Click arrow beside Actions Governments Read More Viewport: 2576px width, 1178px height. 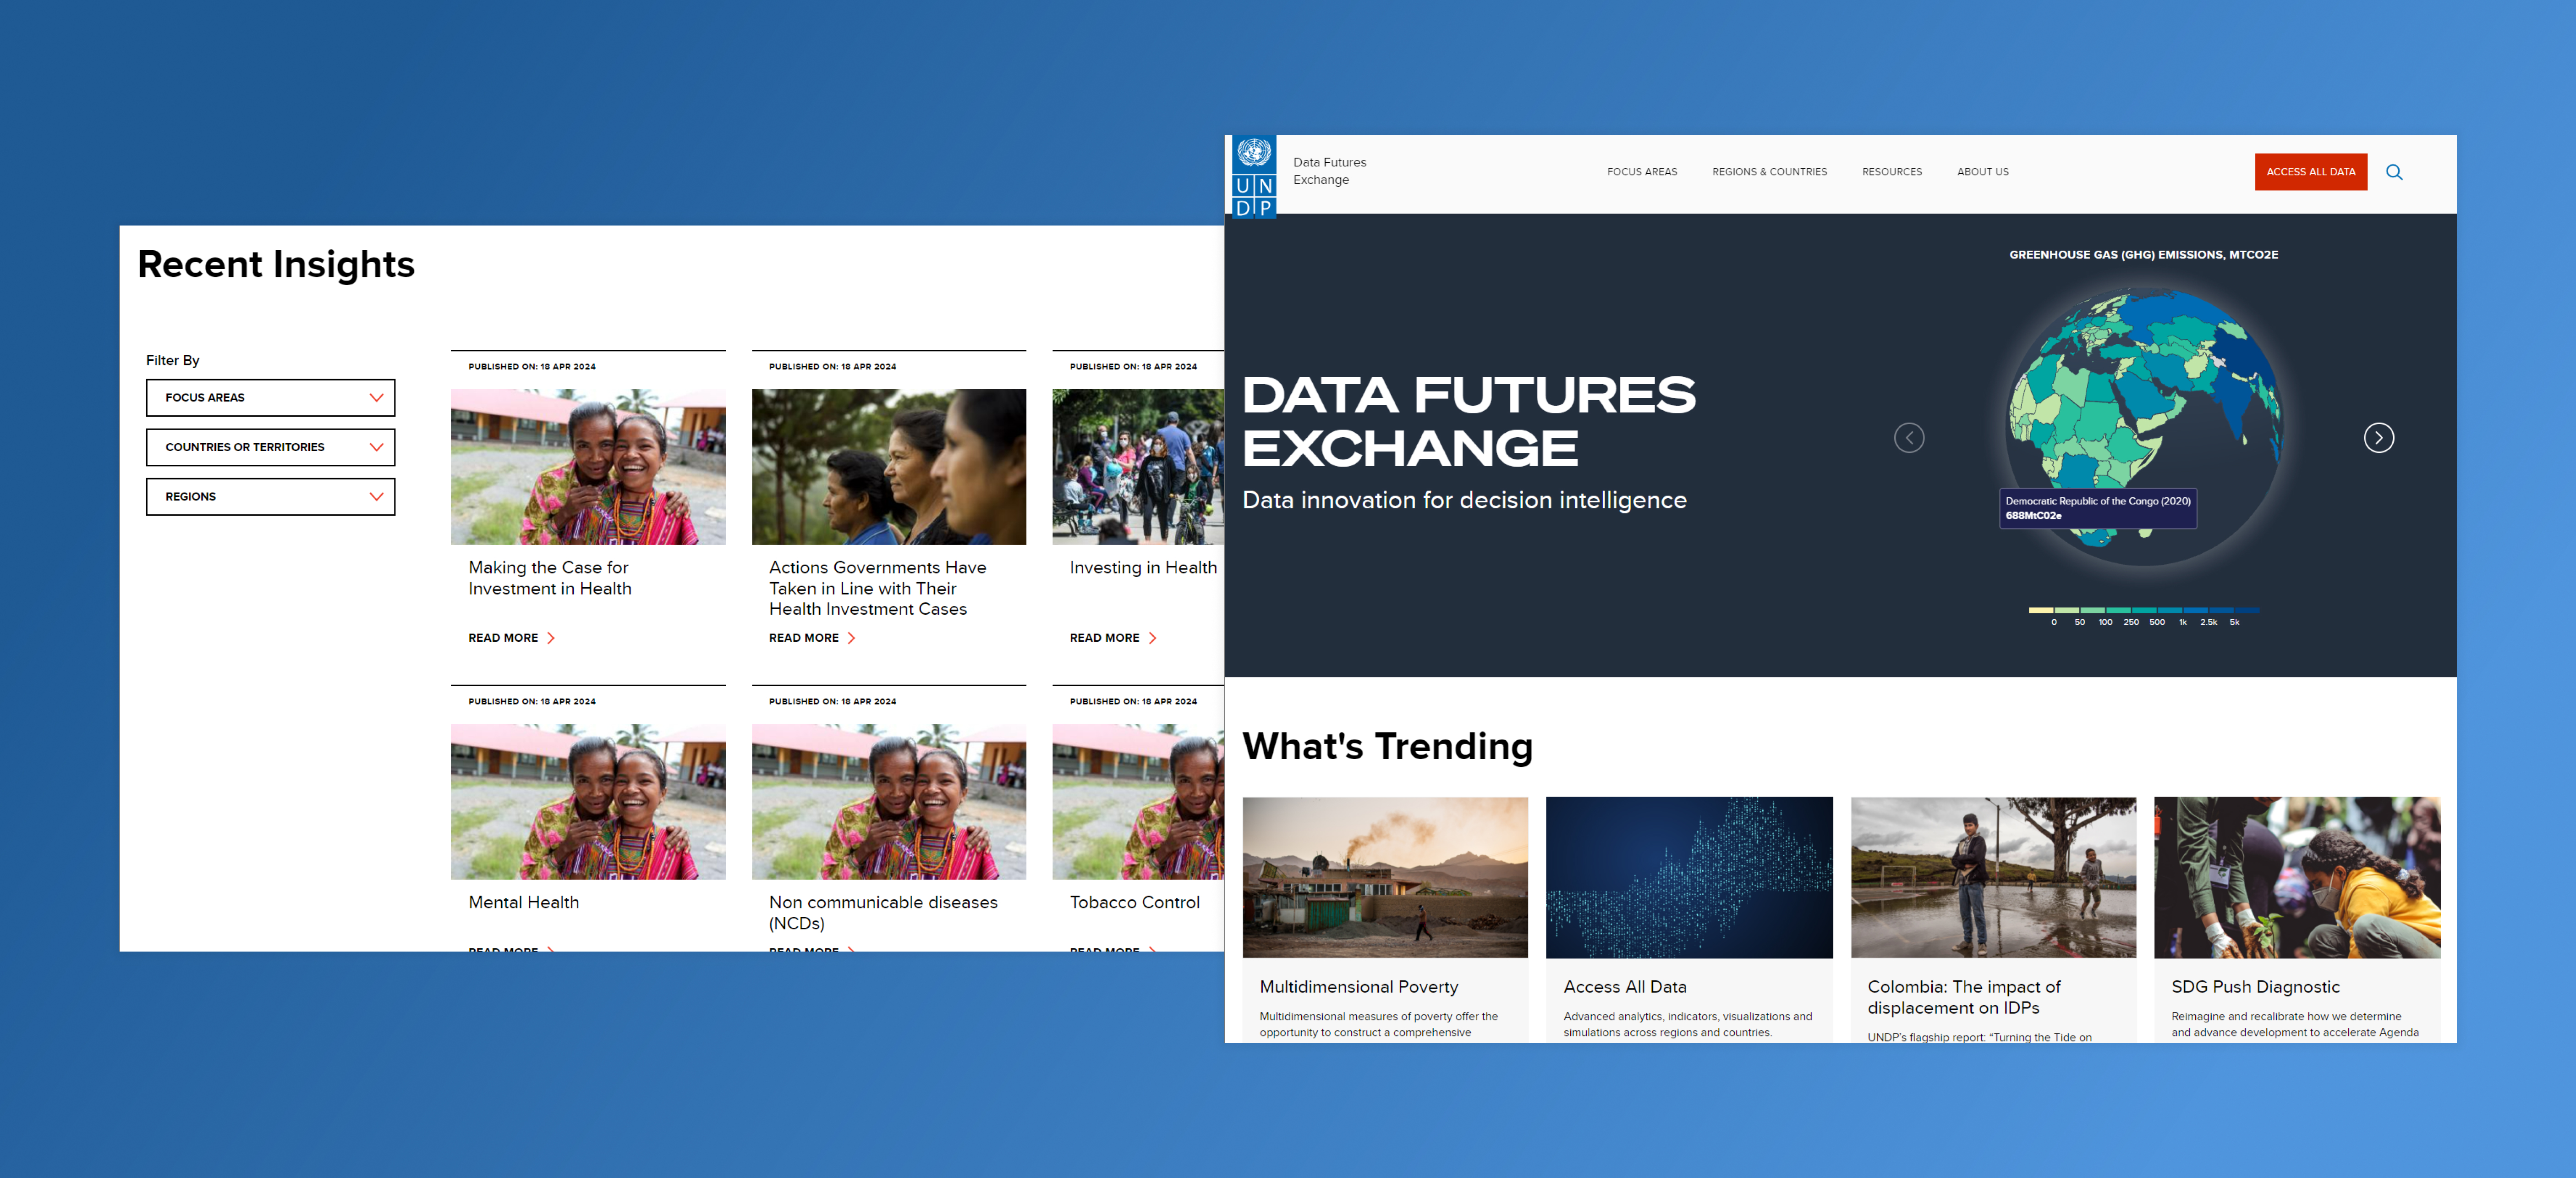point(852,638)
